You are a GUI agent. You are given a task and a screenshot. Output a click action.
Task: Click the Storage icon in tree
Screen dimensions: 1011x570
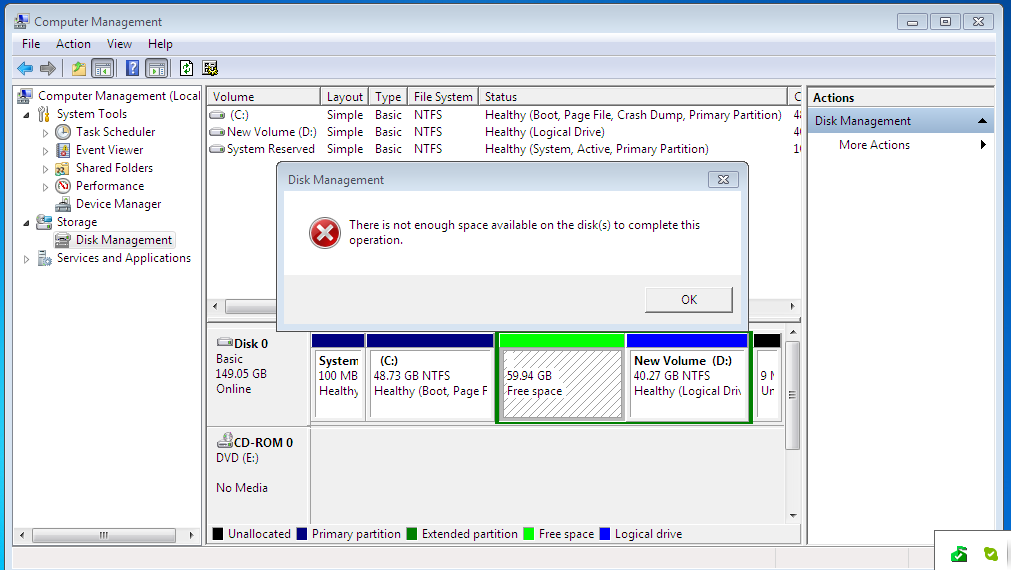pyautogui.click(x=44, y=222)
